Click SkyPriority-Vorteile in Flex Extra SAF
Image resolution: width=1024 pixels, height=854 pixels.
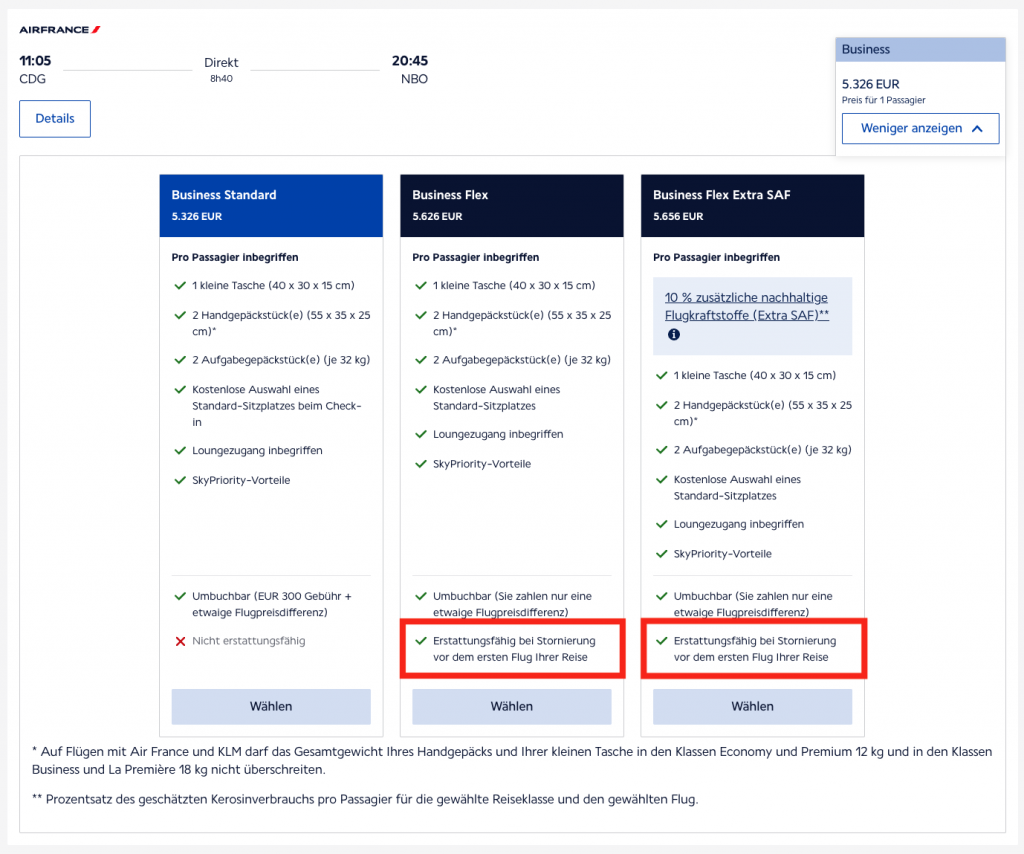coord(723,554)
